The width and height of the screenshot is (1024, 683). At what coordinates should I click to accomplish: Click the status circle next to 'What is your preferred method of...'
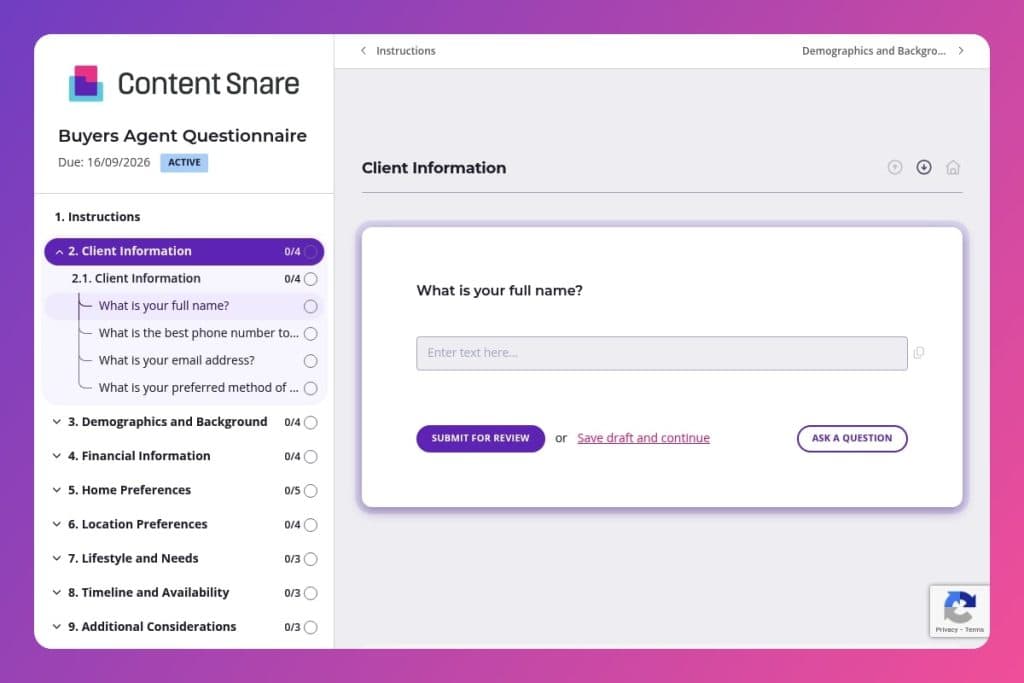(310, 388)
